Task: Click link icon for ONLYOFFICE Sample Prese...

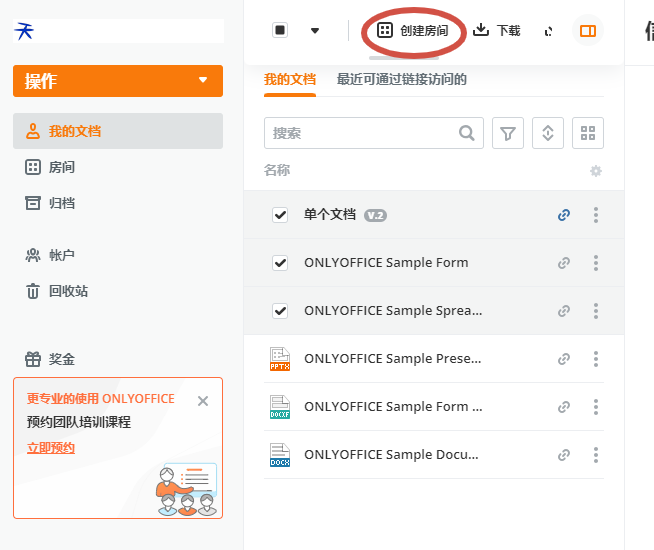Action: pyautogui.click(x=564, y=359)
